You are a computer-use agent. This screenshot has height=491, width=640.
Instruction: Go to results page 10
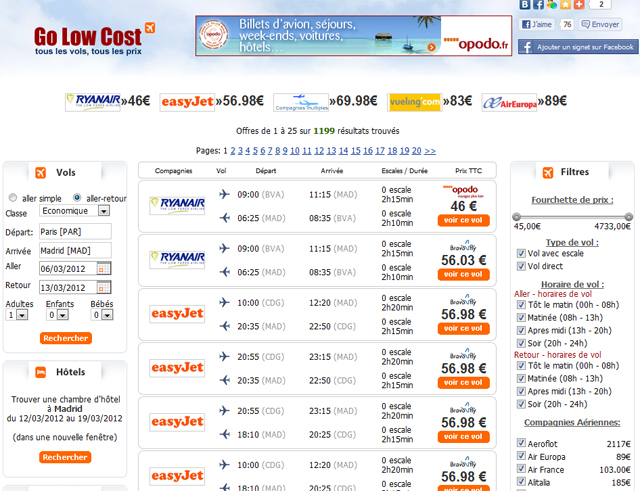(x=295, y=151)
